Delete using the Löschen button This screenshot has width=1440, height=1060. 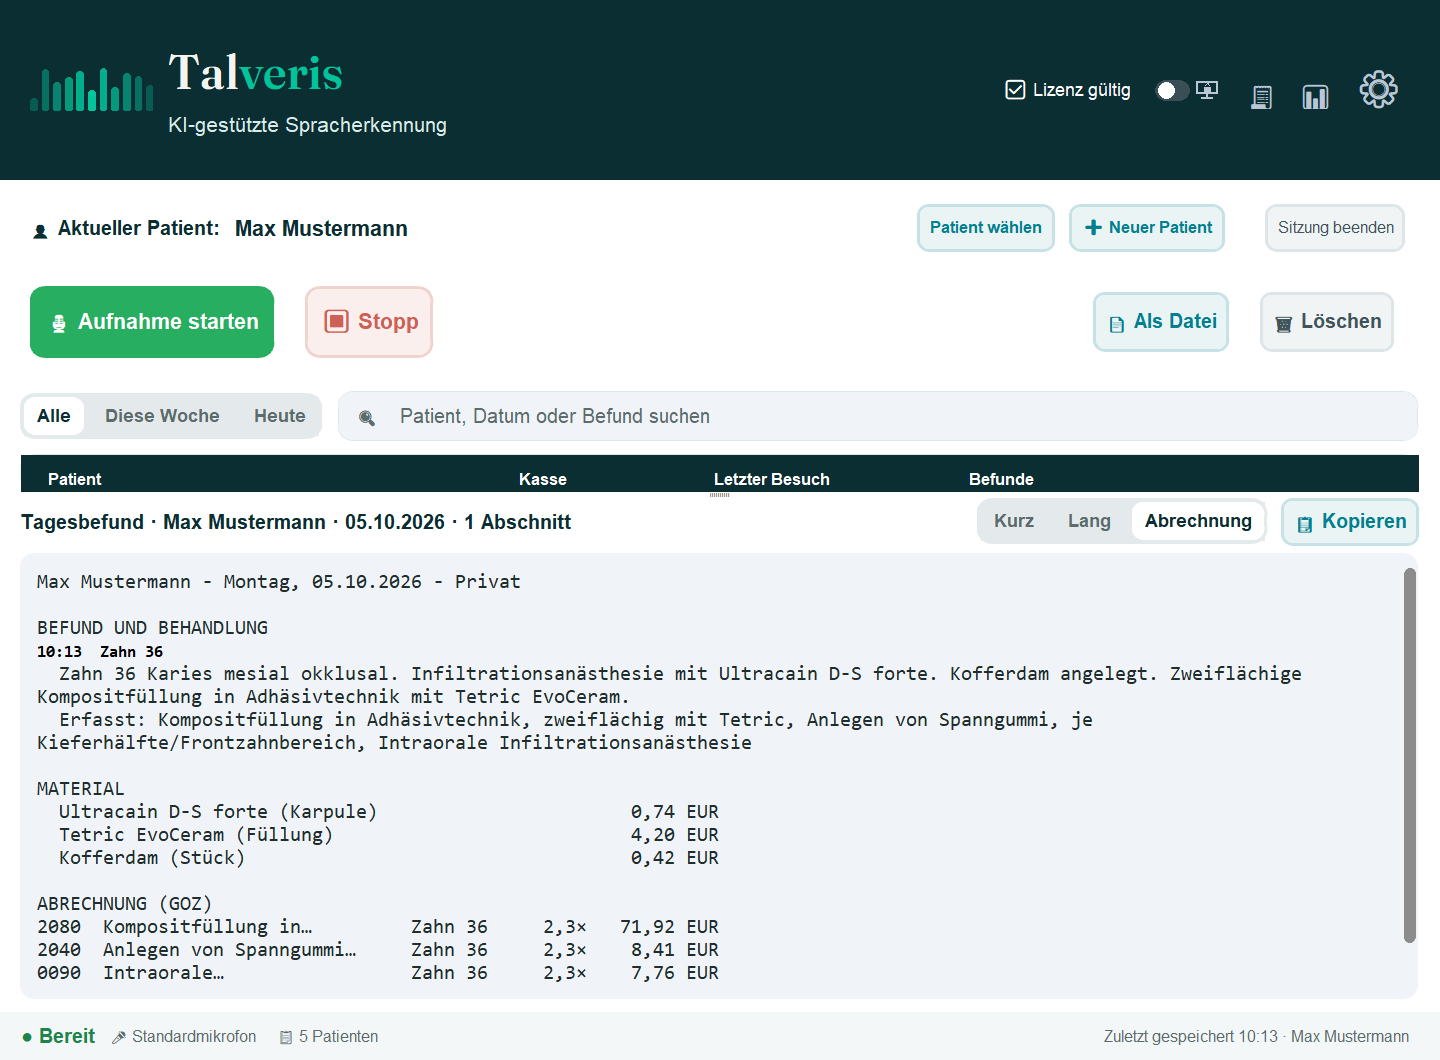tap(1327, 322)
